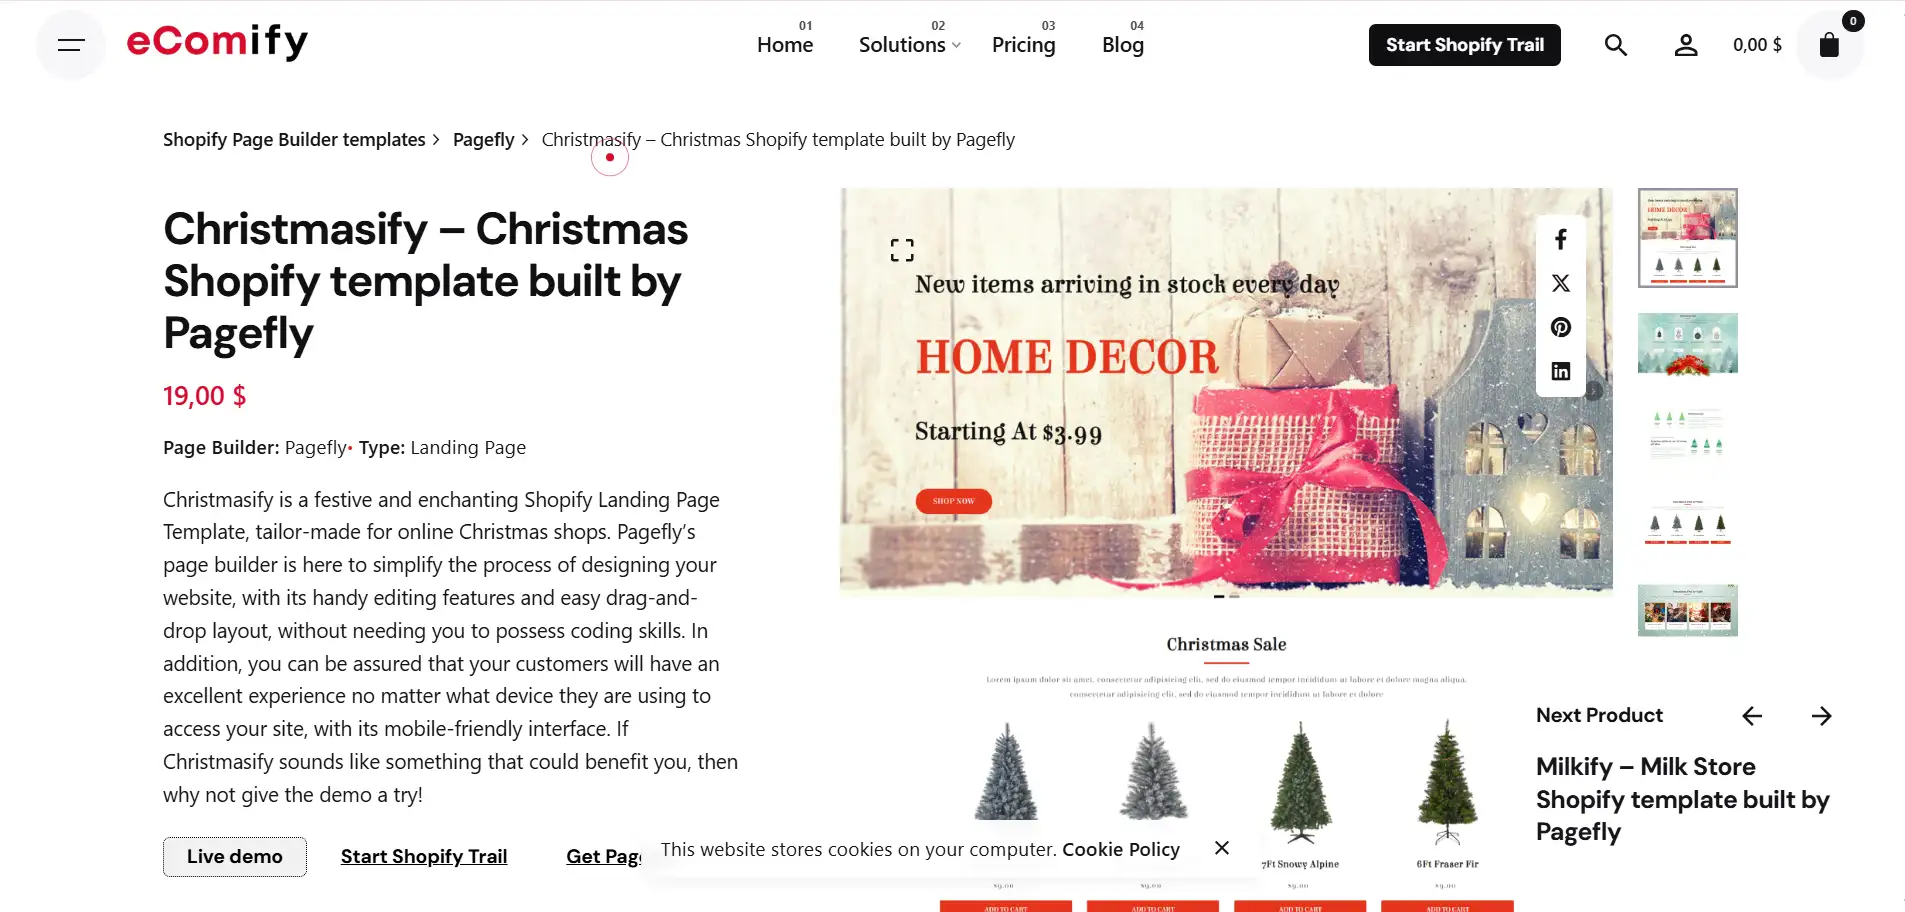Expand image fullscreen icon
1905x912 pixels.
point(902,250)
